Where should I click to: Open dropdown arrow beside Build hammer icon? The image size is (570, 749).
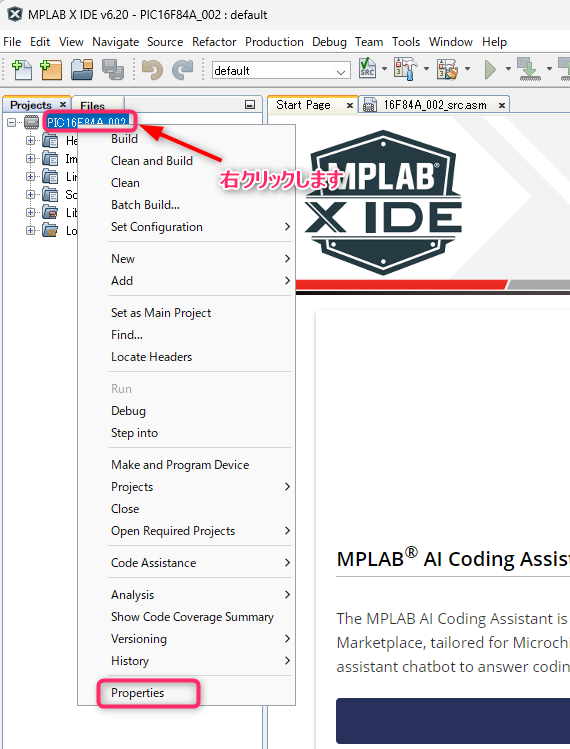coord(426,69)
